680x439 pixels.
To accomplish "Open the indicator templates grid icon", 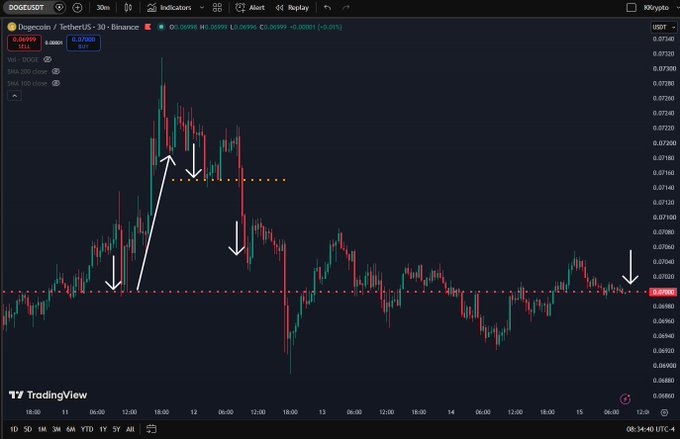I will point(217,7).
